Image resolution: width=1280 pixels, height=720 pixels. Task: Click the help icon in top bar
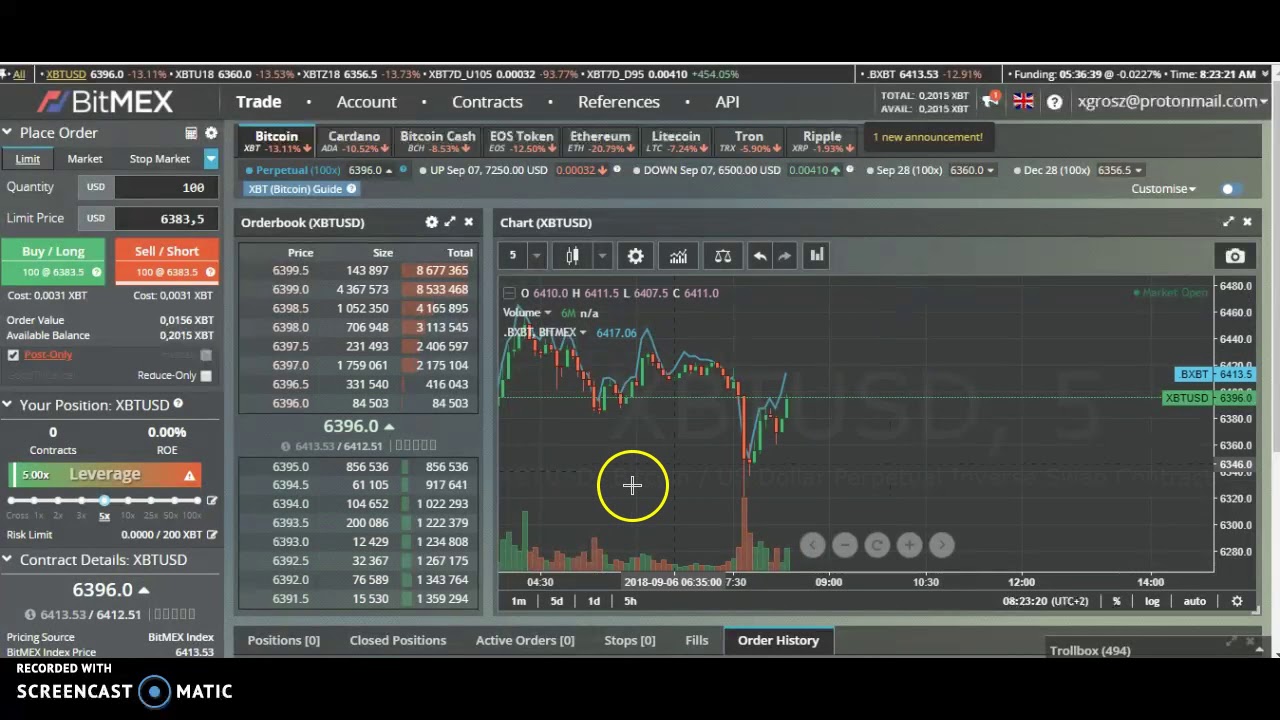[x=1054, y=102]
